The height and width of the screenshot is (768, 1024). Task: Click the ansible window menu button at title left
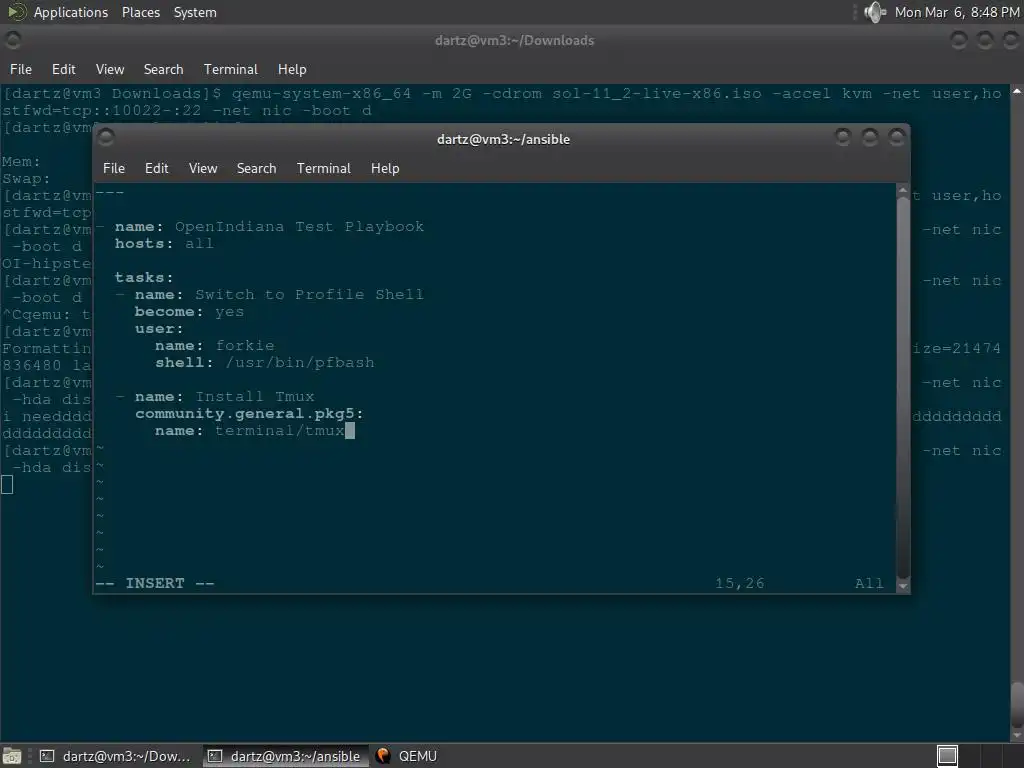(106, 137)
